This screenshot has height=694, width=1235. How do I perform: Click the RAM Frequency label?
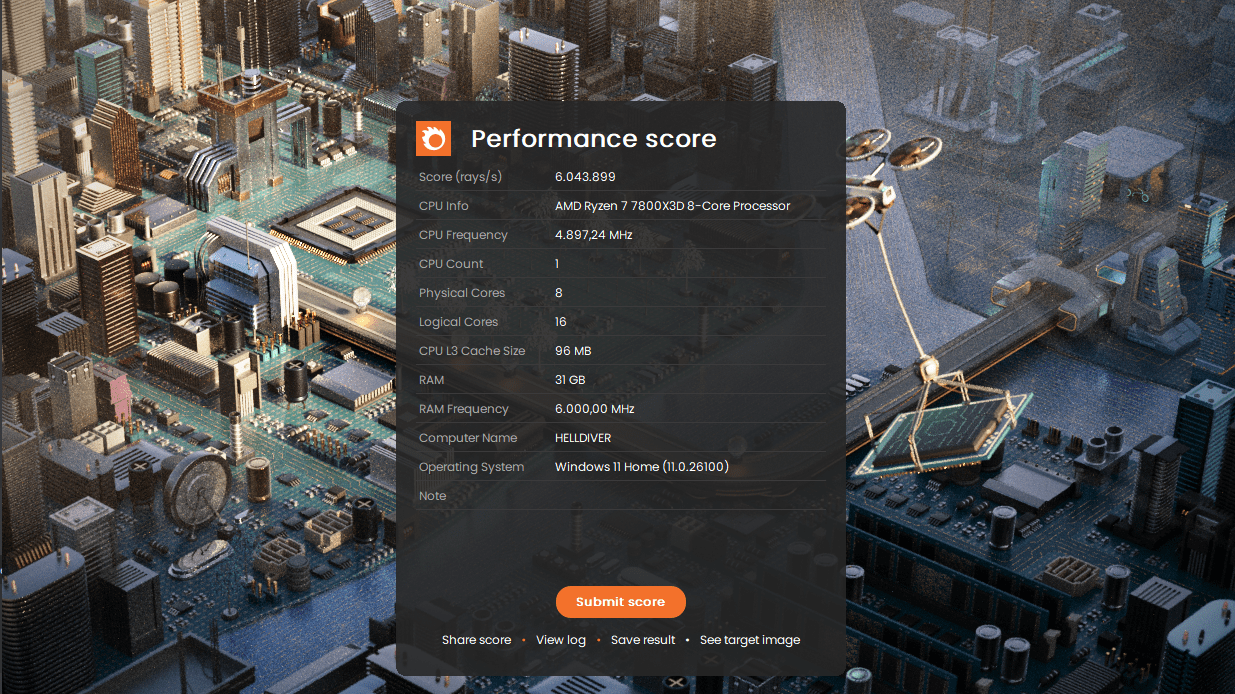click(464, 409)
